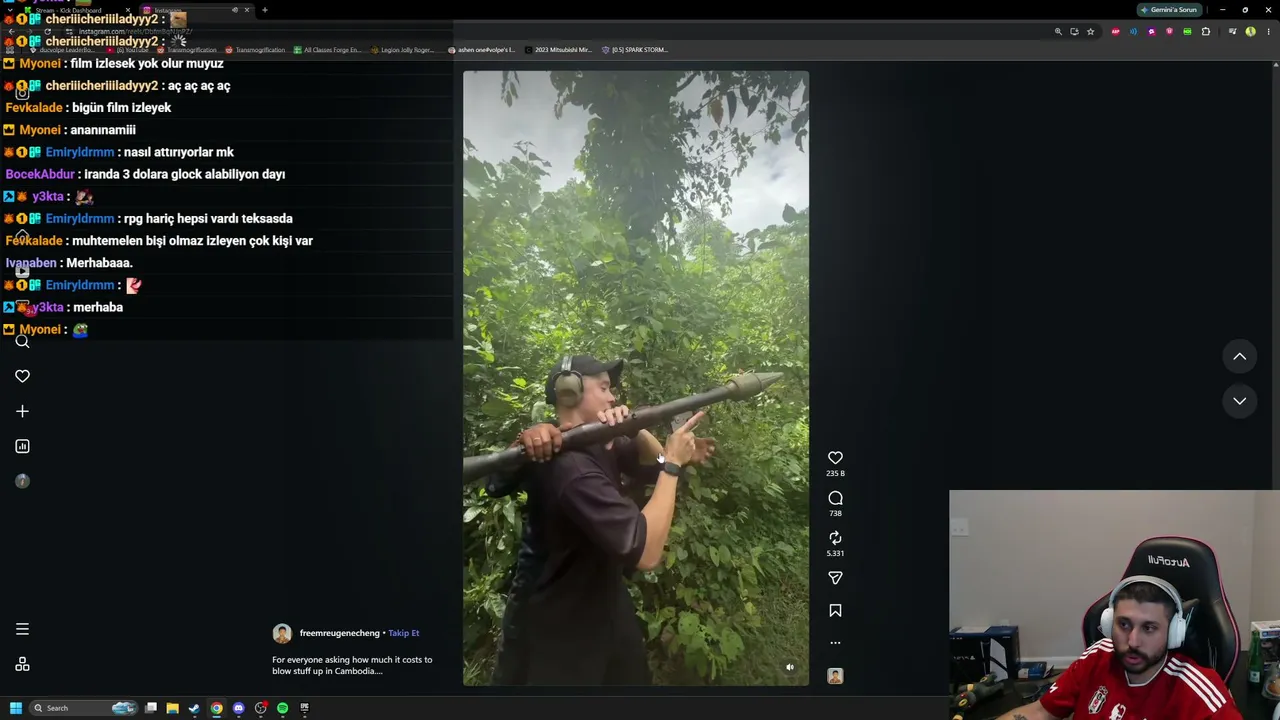Open Instagram notifications heart in sidebar
This screenshot has width=1280, height=720.
[22, 376]
